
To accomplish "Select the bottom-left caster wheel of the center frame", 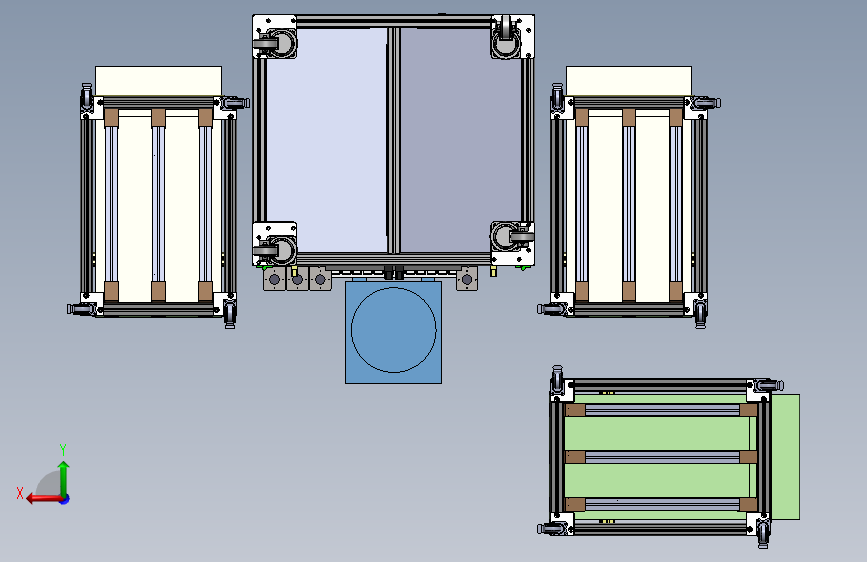I will pyautogui.click(x=275, y=251).
